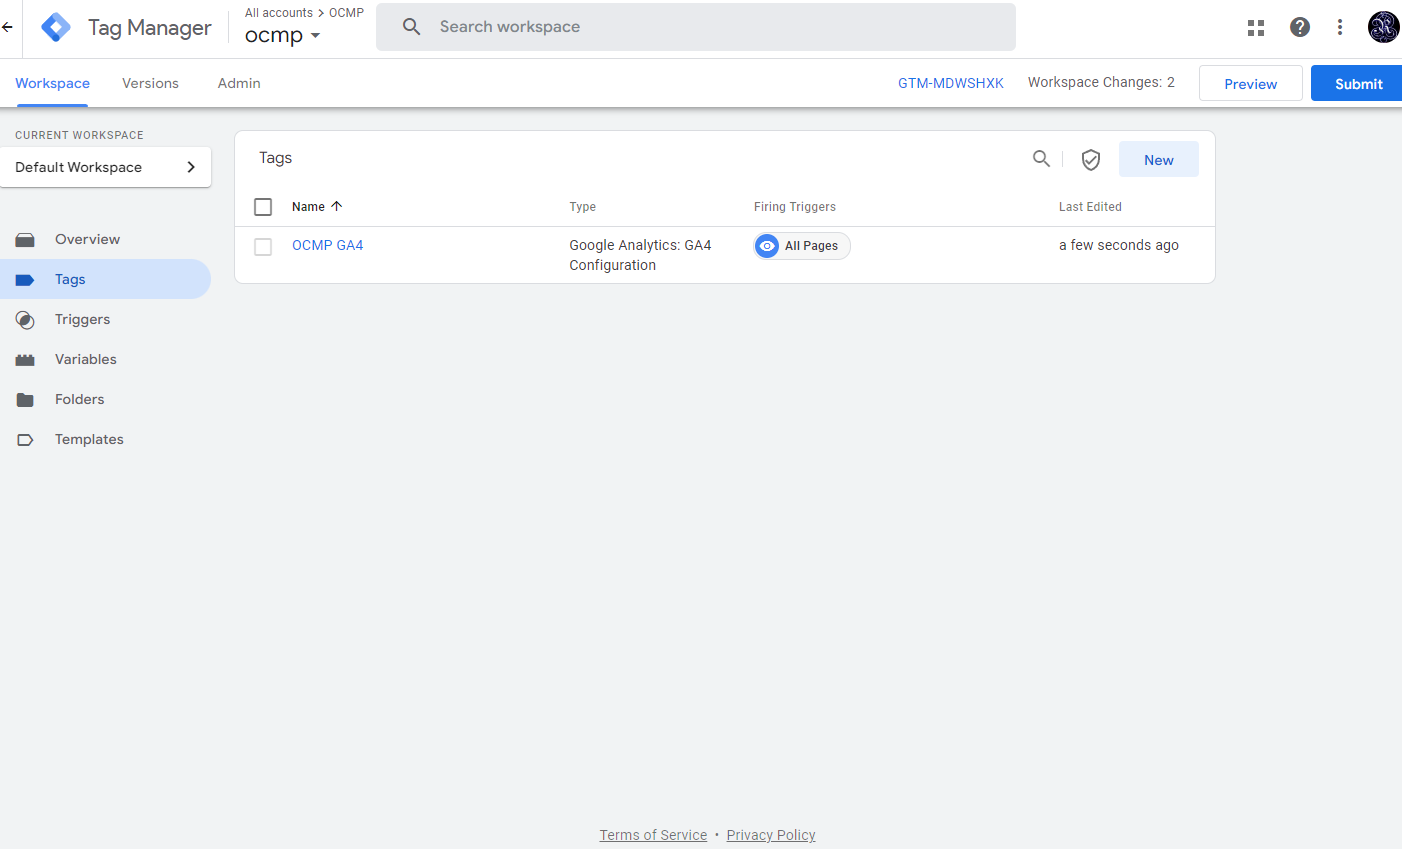Click the All Pages trigger chip
The width and height of the screenshot is (1402, 849).
click(x=802, y=246)
